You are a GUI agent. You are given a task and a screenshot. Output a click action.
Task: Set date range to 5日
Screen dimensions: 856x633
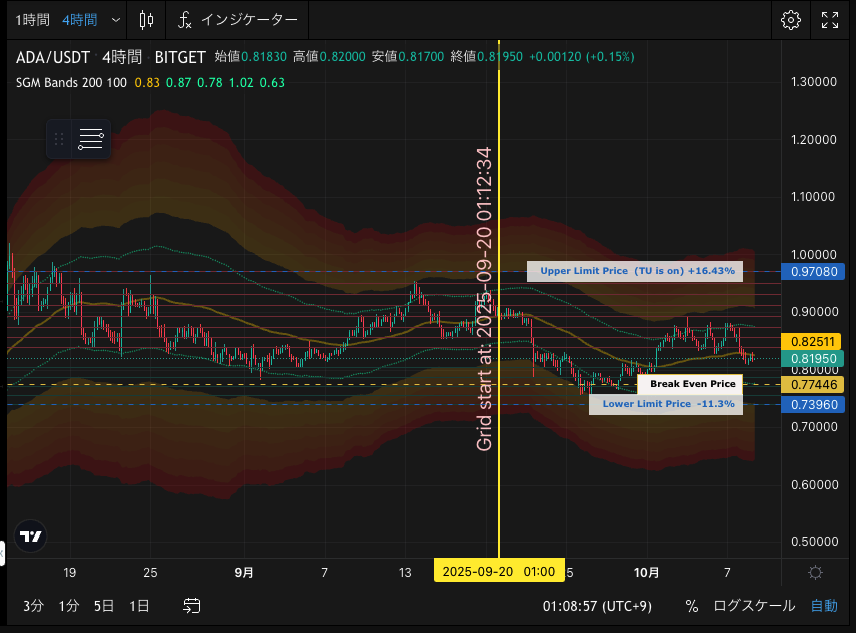[x=104, y=605]
